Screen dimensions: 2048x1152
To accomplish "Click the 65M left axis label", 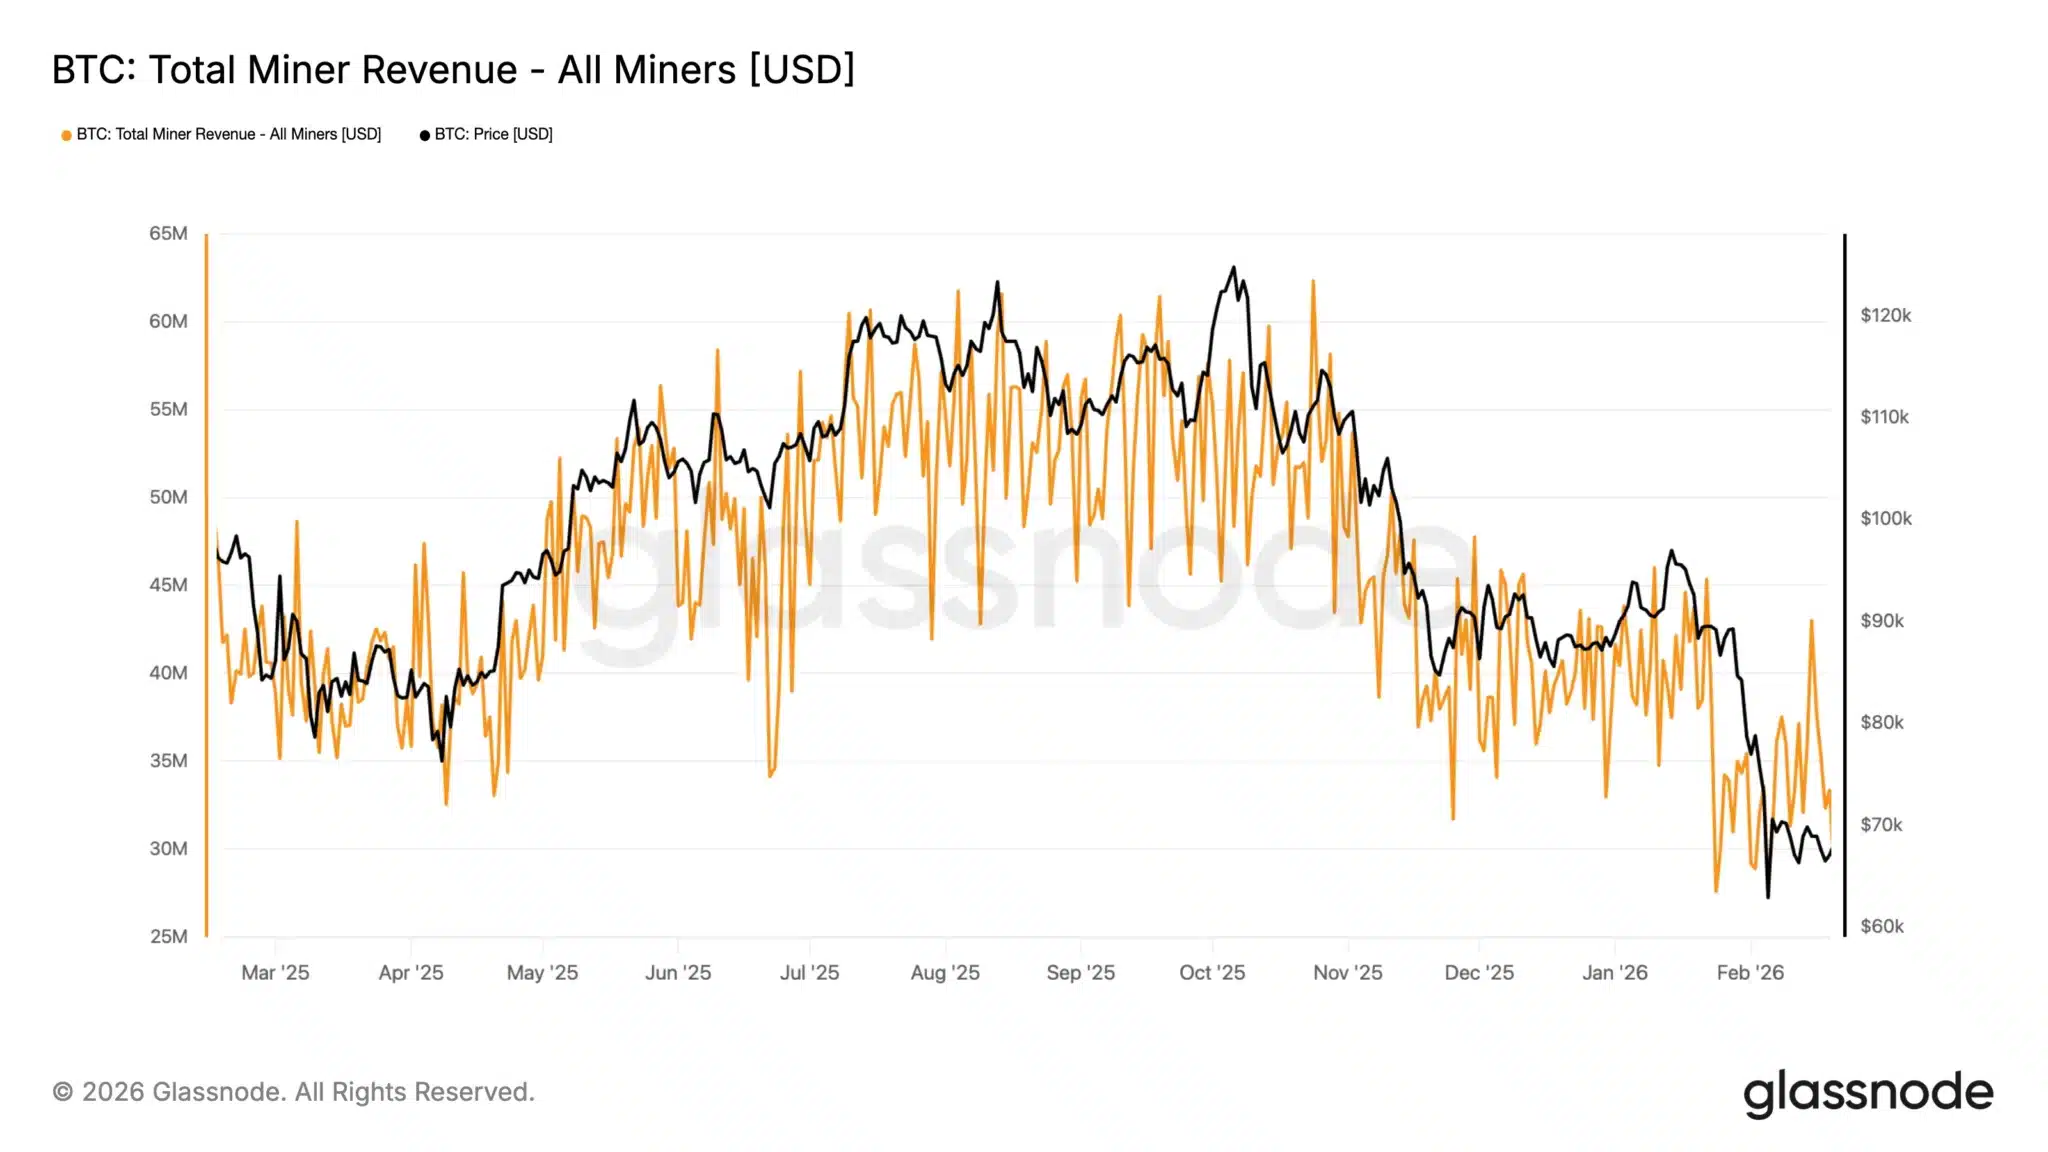I will (168, 233).
